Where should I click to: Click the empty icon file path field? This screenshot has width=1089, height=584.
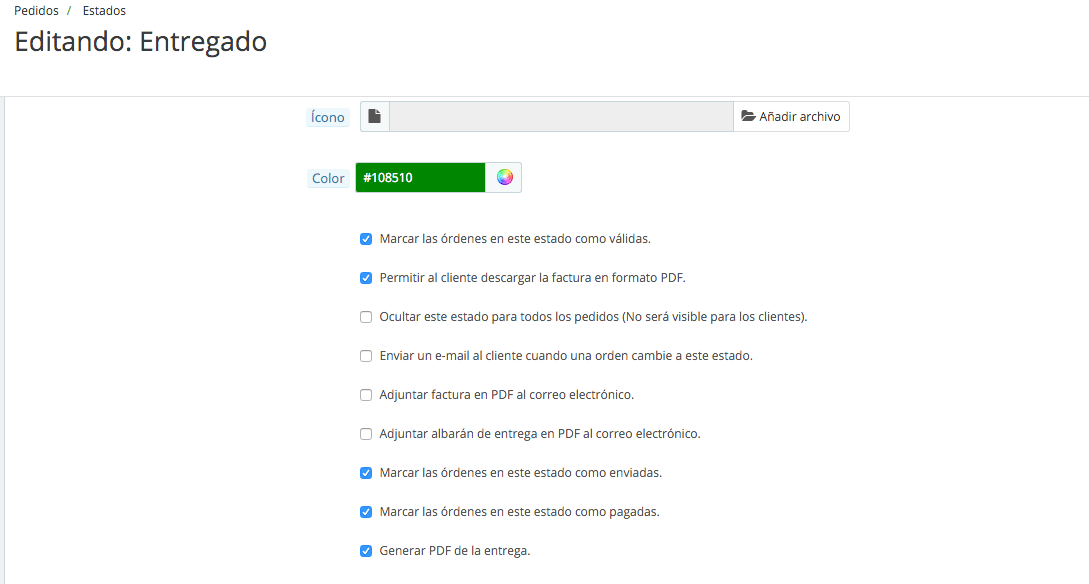pos(561,117)
